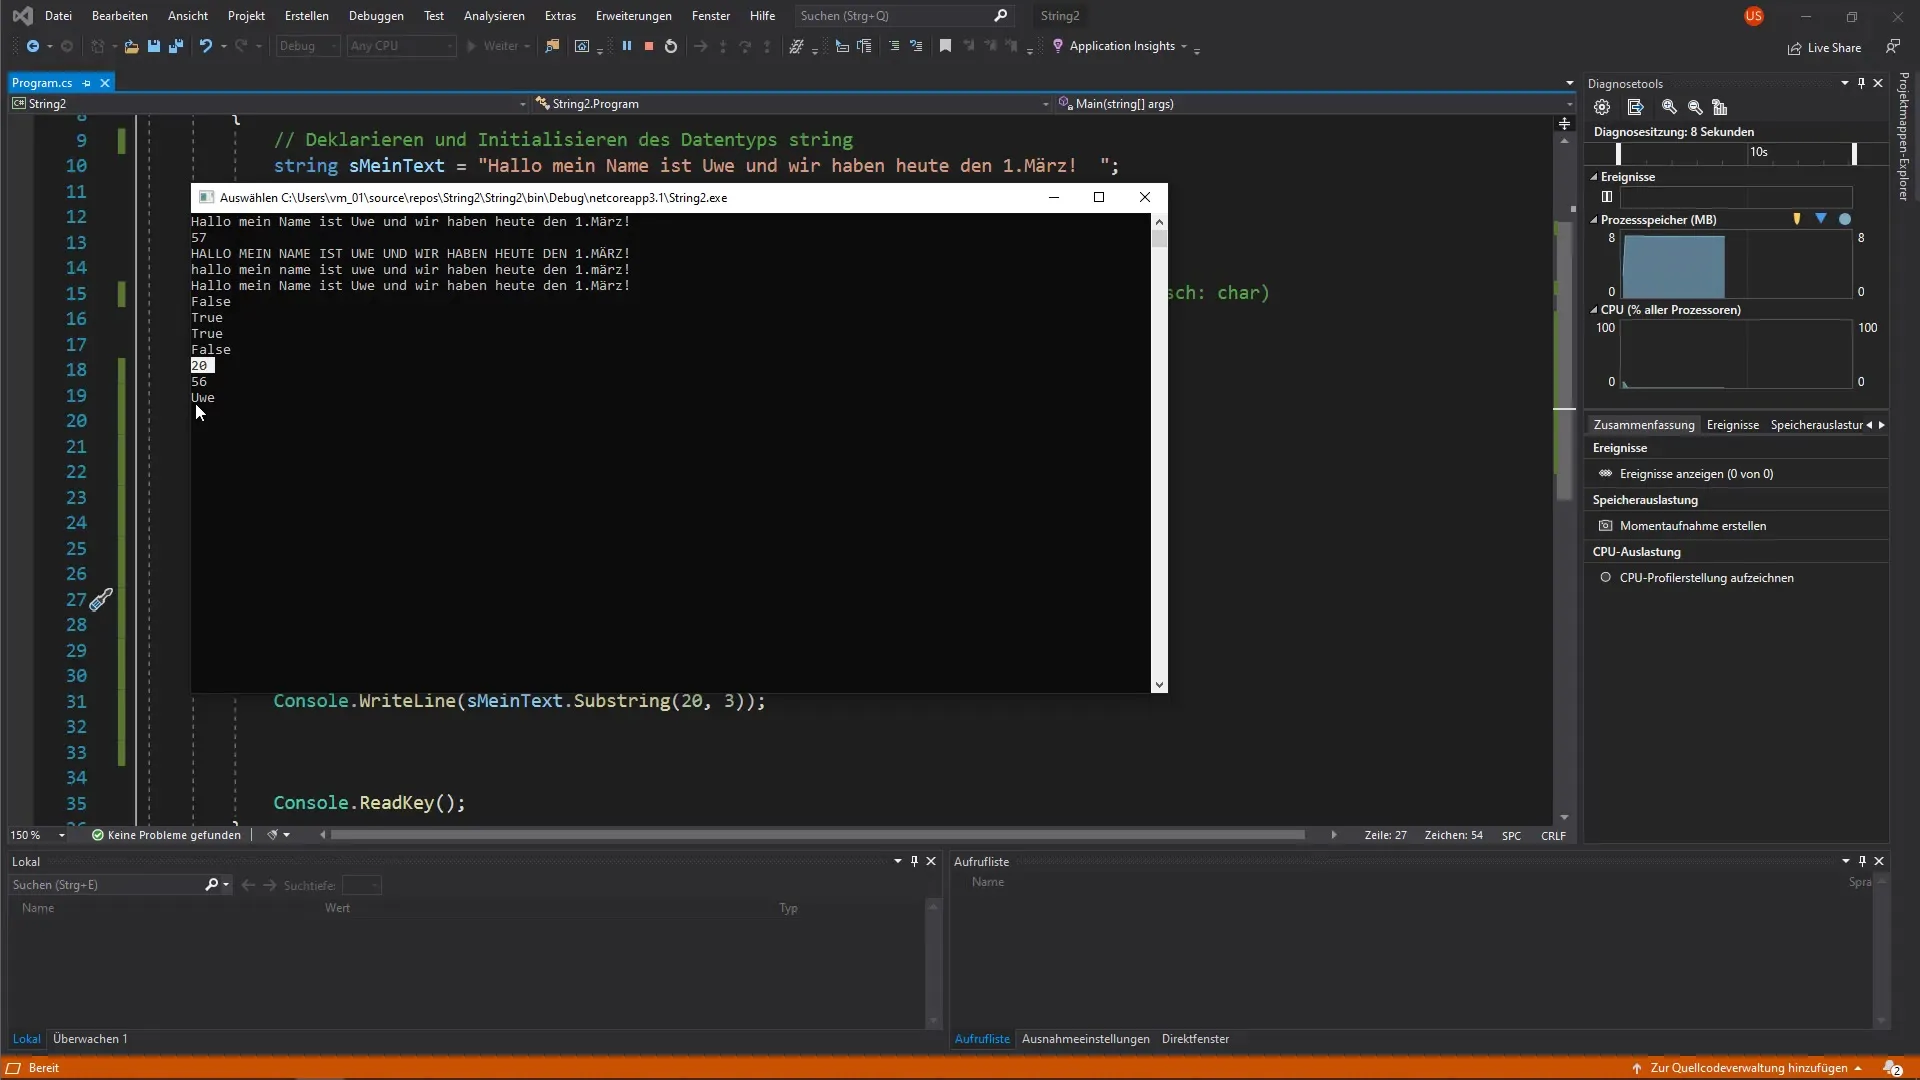Click the right diagnostics timeline selection handle
1920x1080 pixels.
1854,153
